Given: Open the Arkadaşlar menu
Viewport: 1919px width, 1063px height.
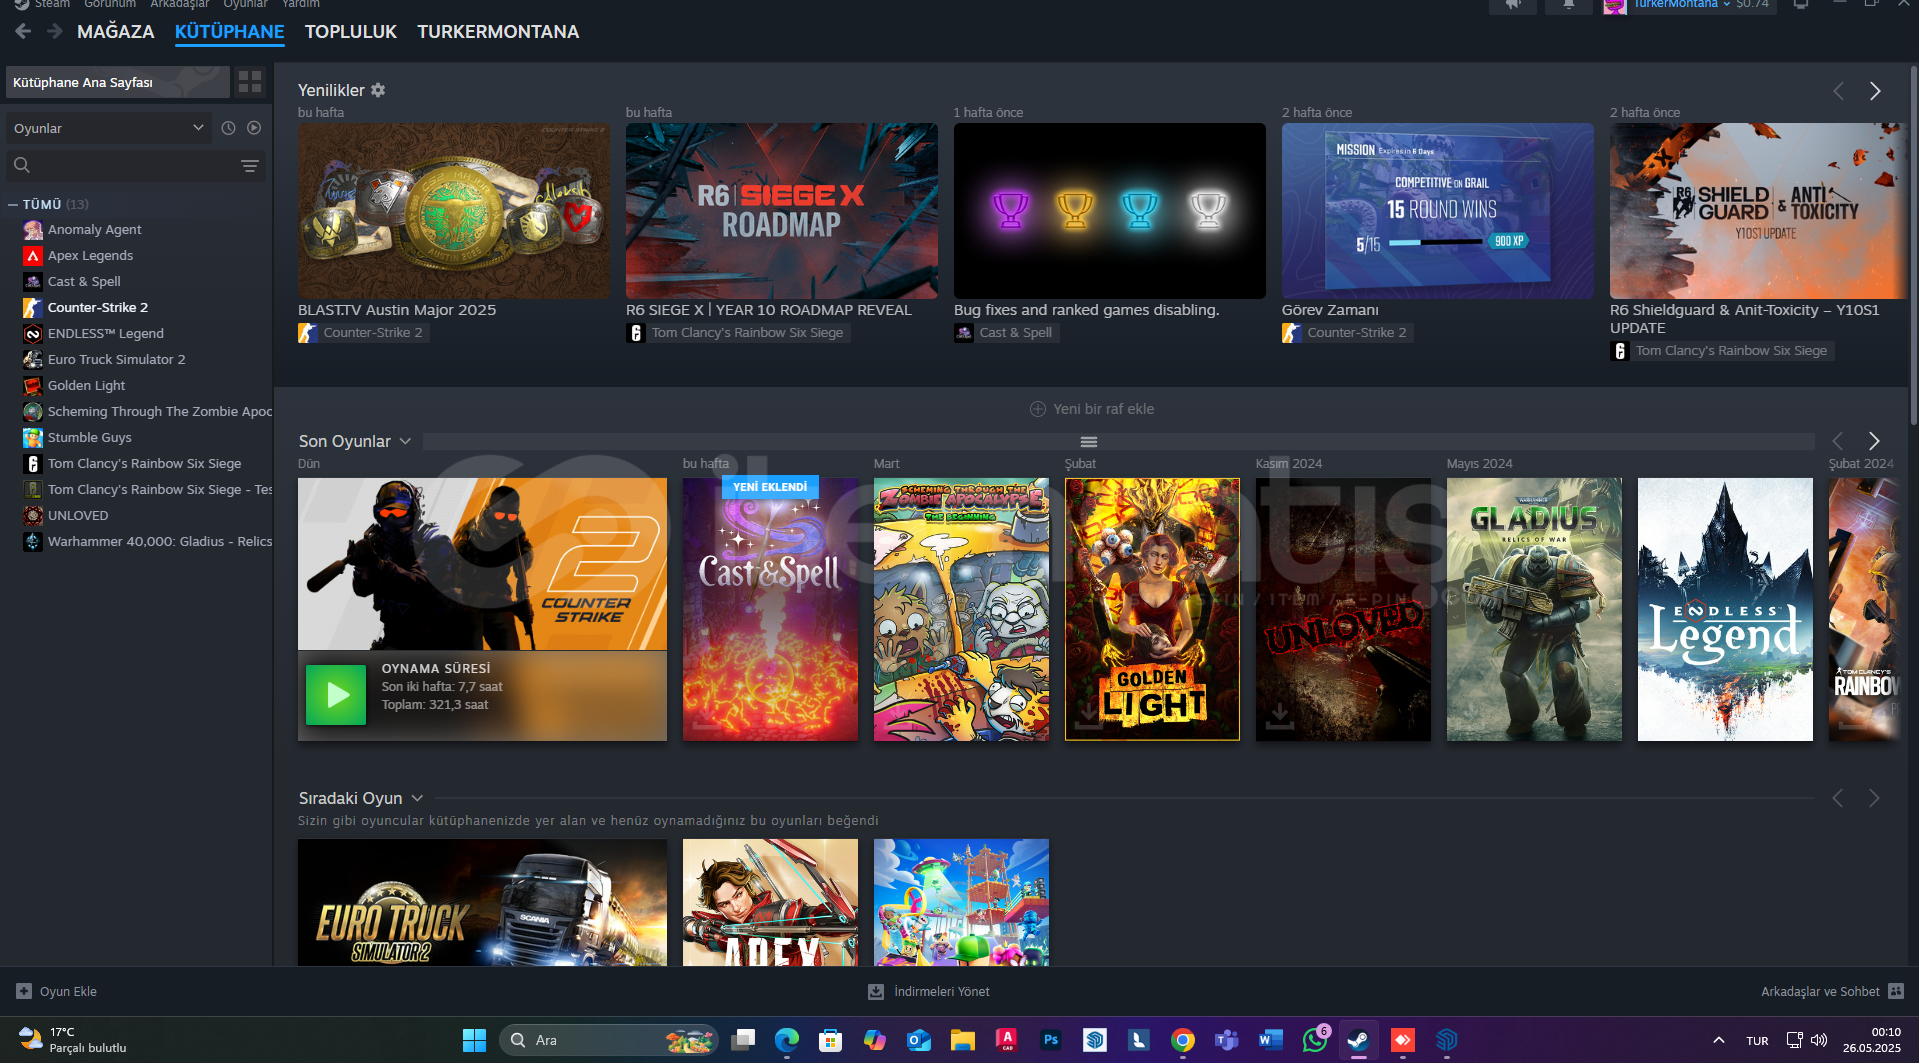Looking at the screenshot, I should pyautogui.click(x=179, y=5).
